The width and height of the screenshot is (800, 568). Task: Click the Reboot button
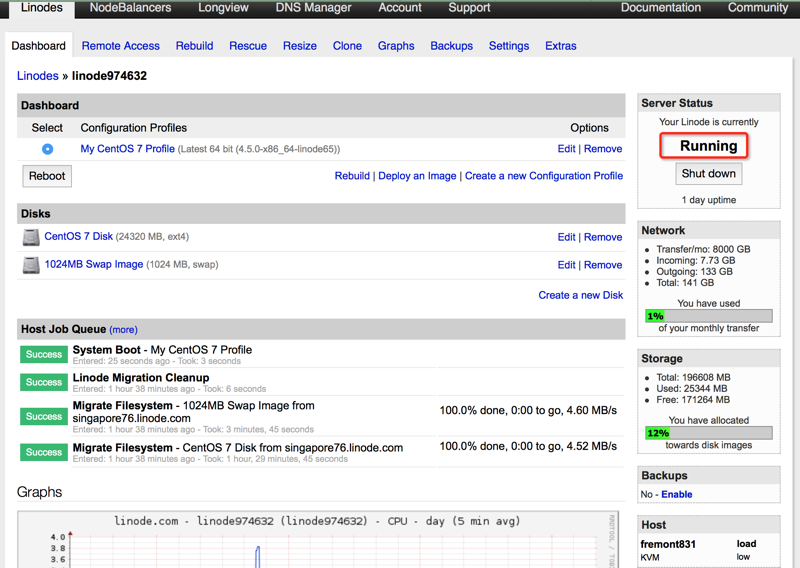click(47, 176)
